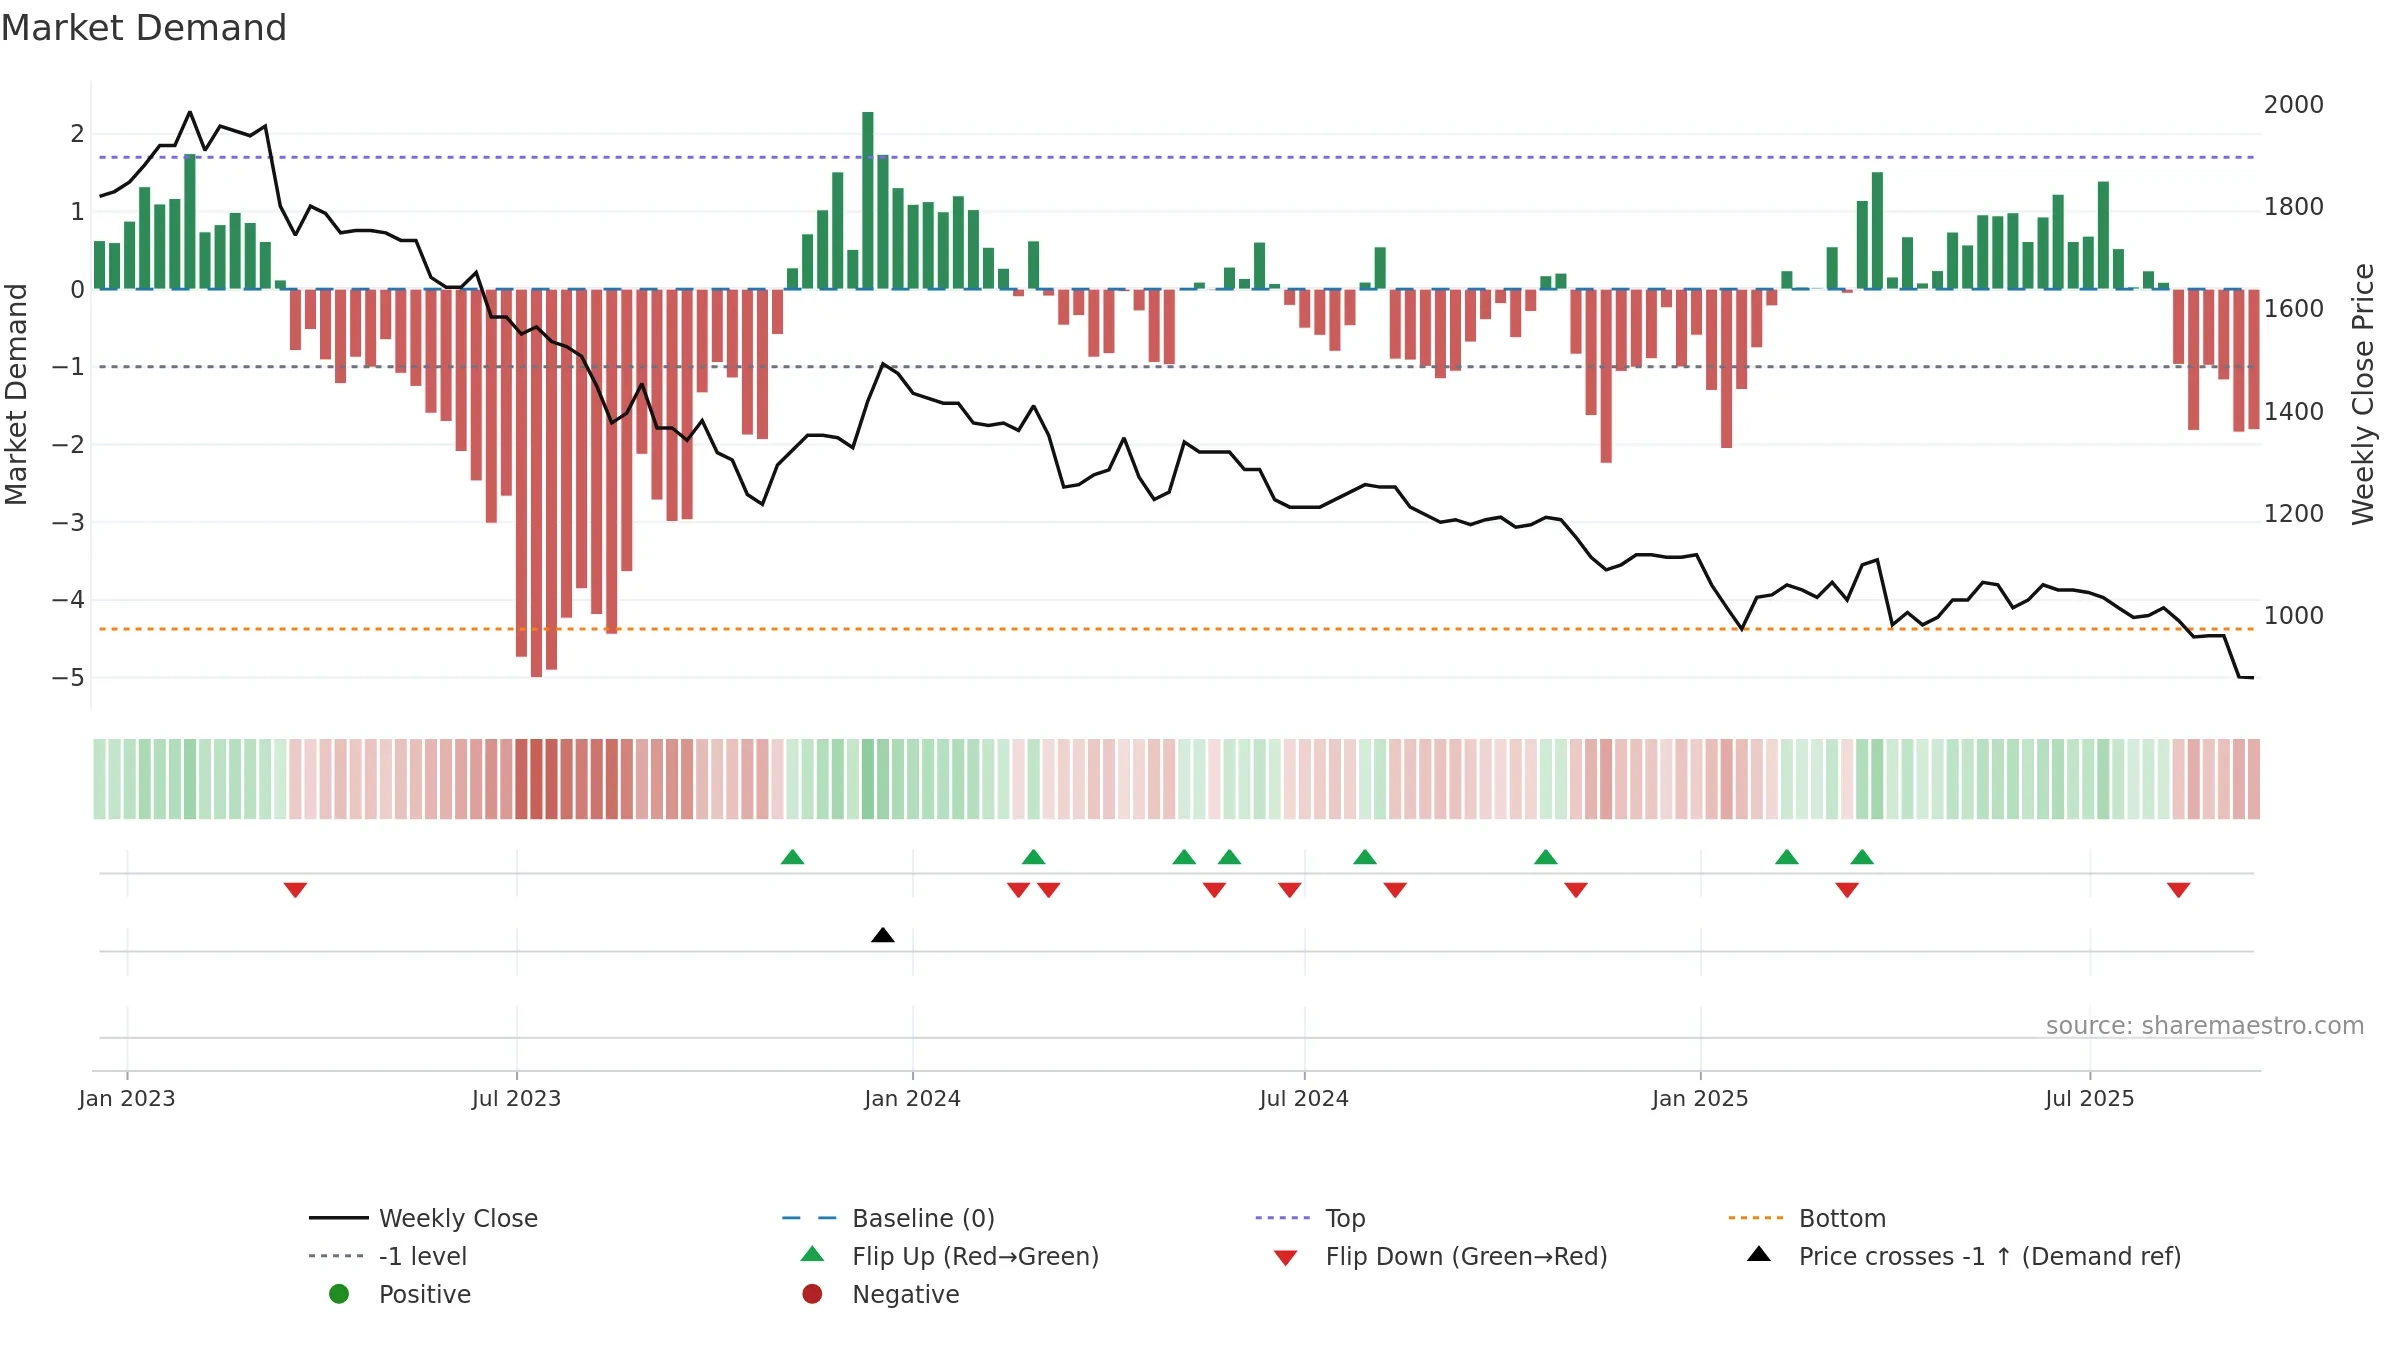This screenshot has width=2400, height=1350.
Task: Click the Bottom legend label
Action: [1842, 1218]
